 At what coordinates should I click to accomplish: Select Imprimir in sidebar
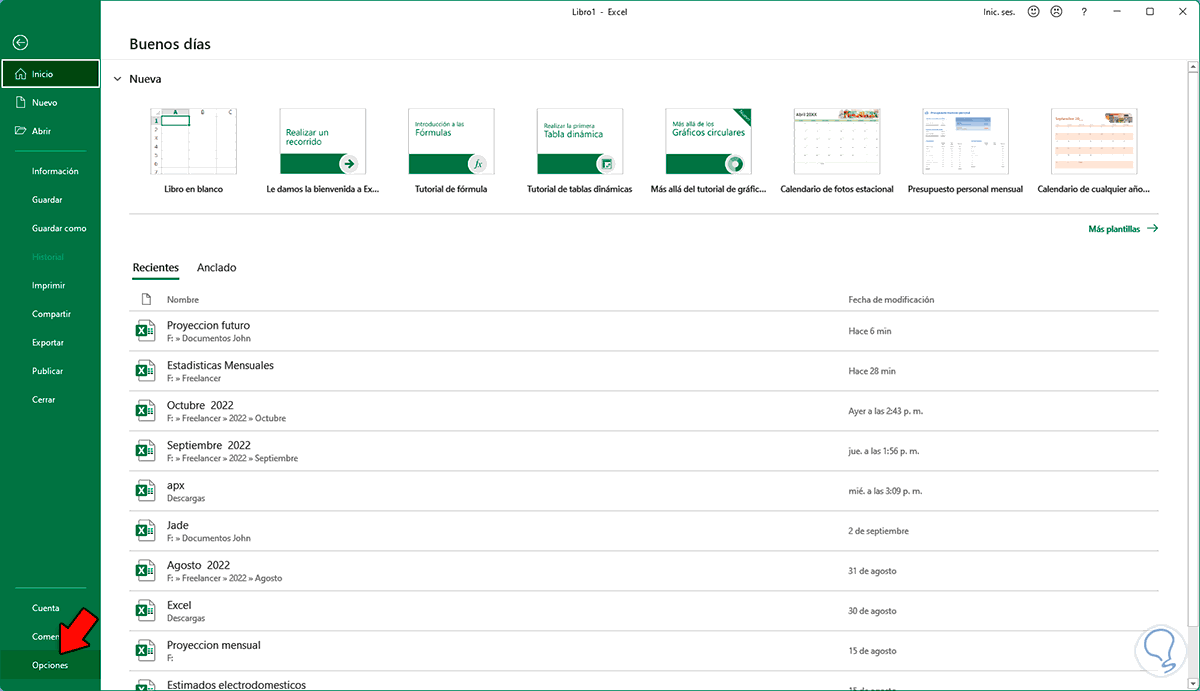[x=50, y=285]
